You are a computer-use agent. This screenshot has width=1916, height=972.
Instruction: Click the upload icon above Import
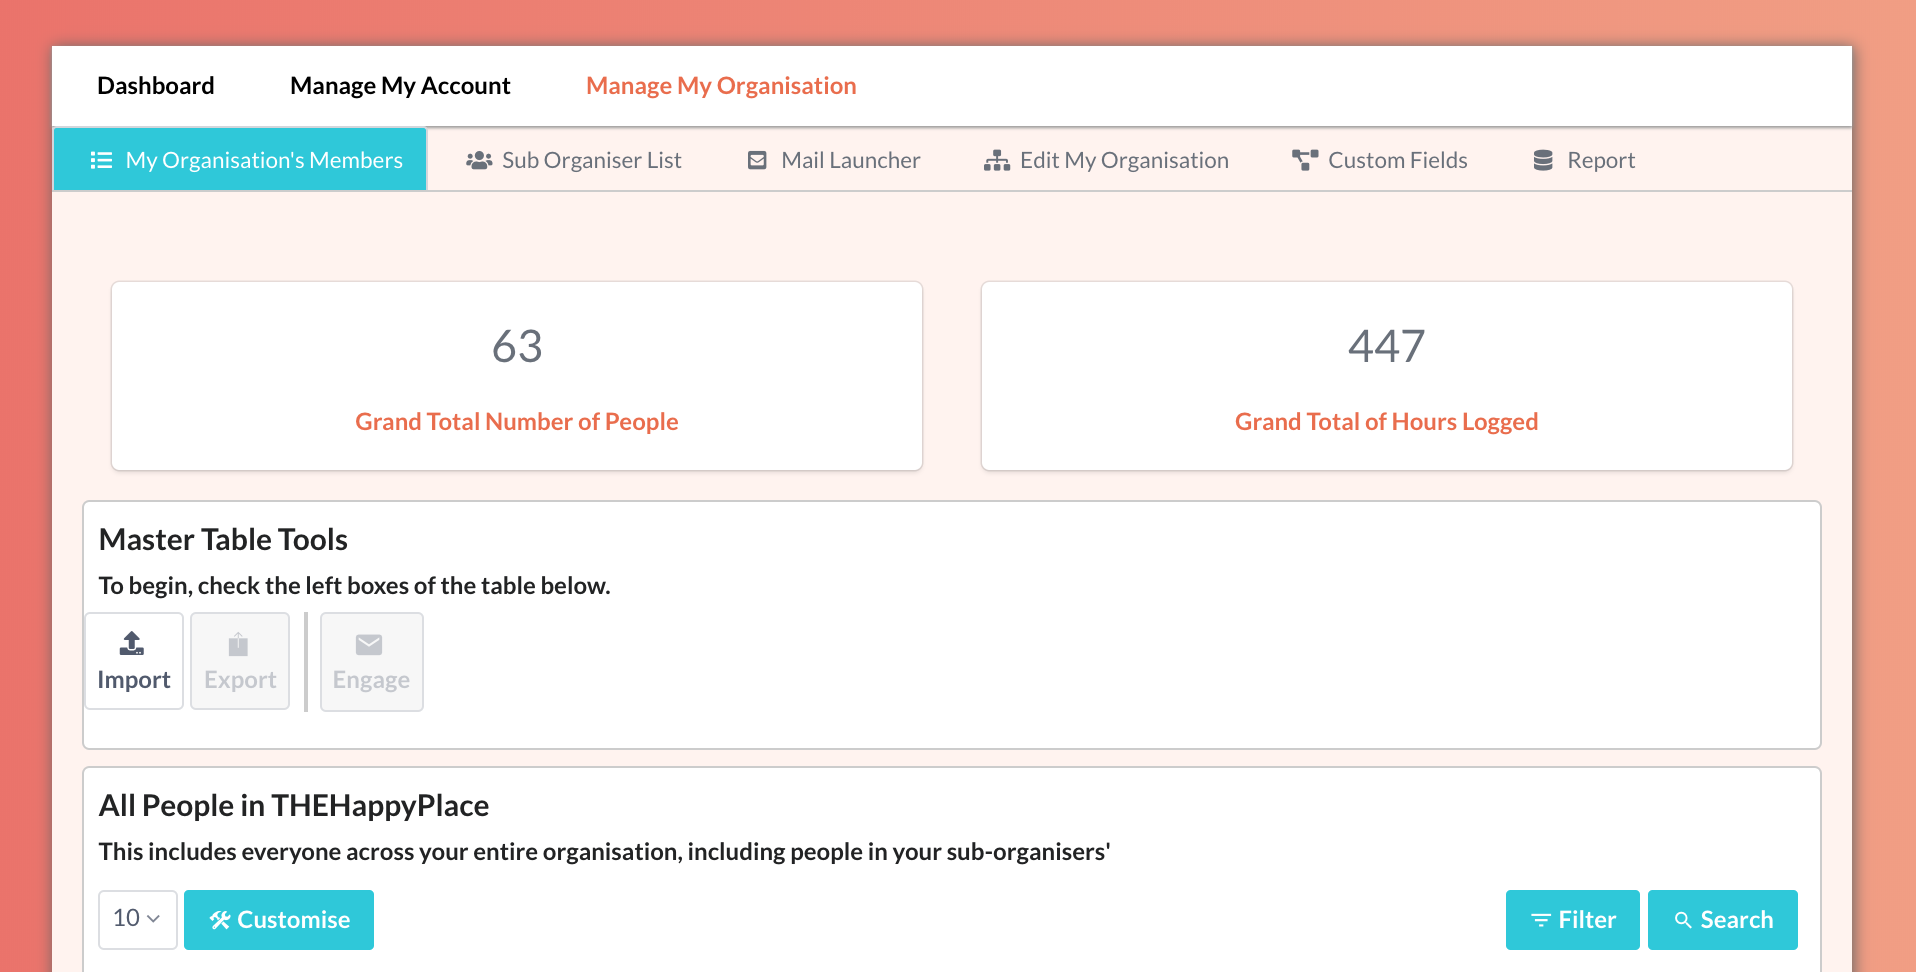point(132,644)
